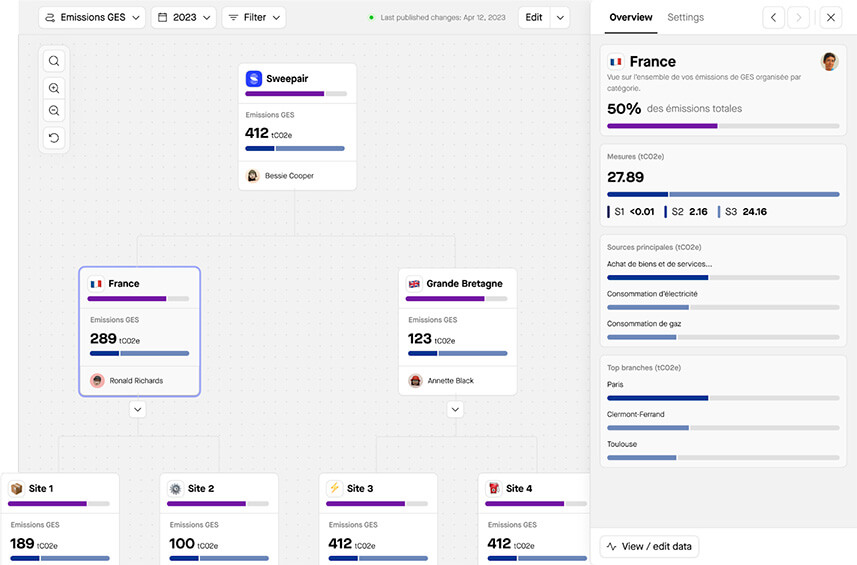Reset the canvas view with rotate icon
Screen dimensions: 857x565
click(54, 138)
